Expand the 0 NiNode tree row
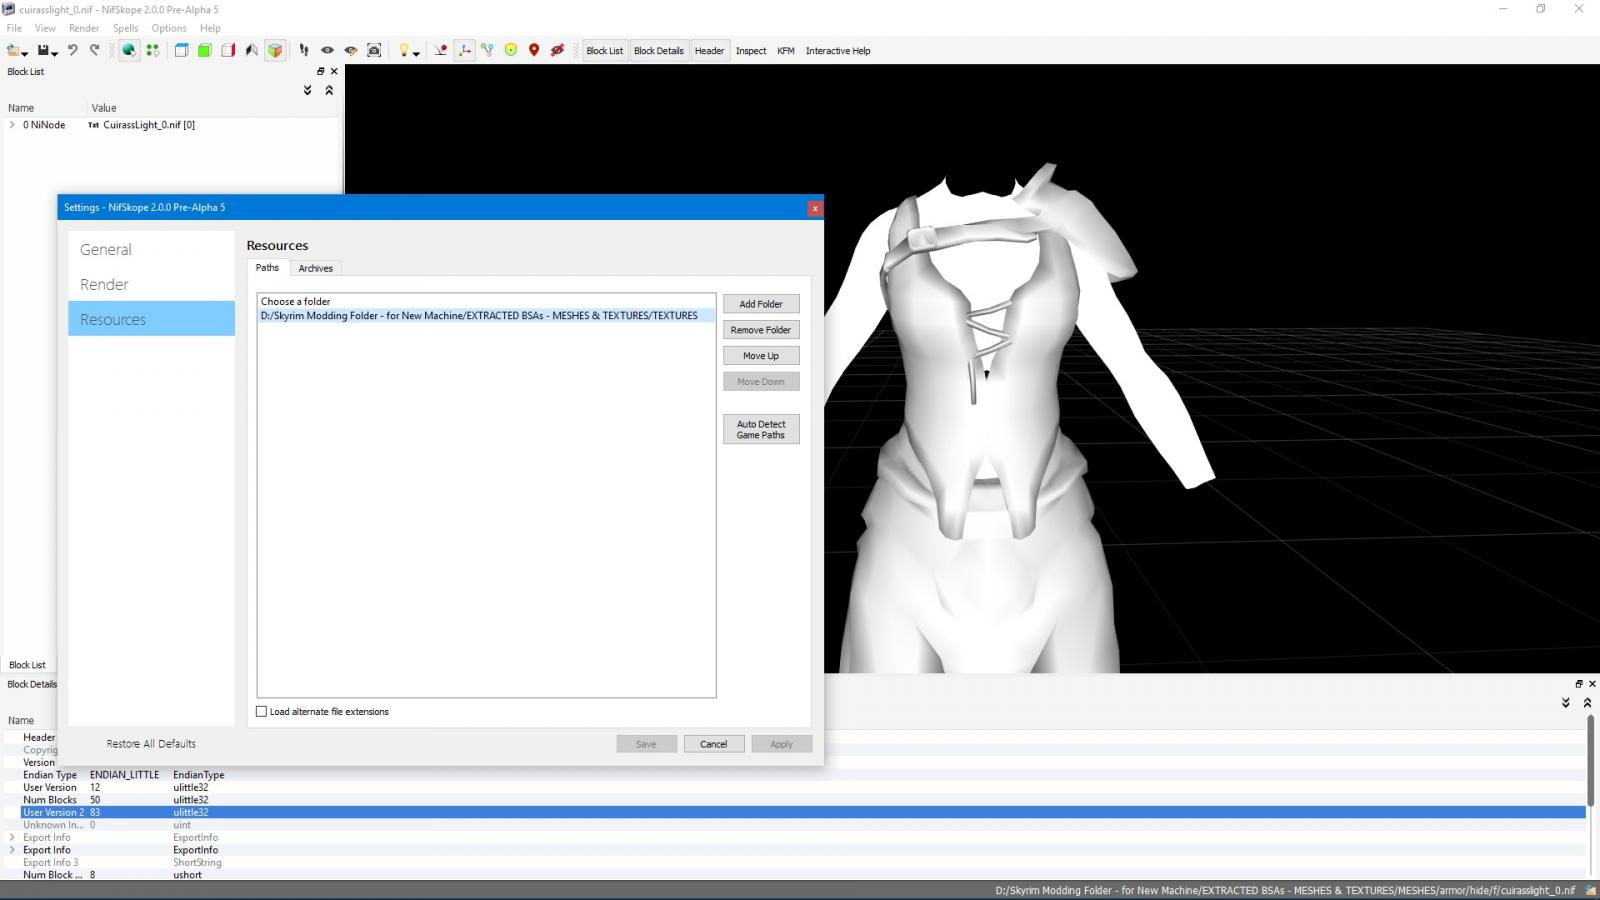The height and width of the screenshot is (900, 1600). point(12,125)
